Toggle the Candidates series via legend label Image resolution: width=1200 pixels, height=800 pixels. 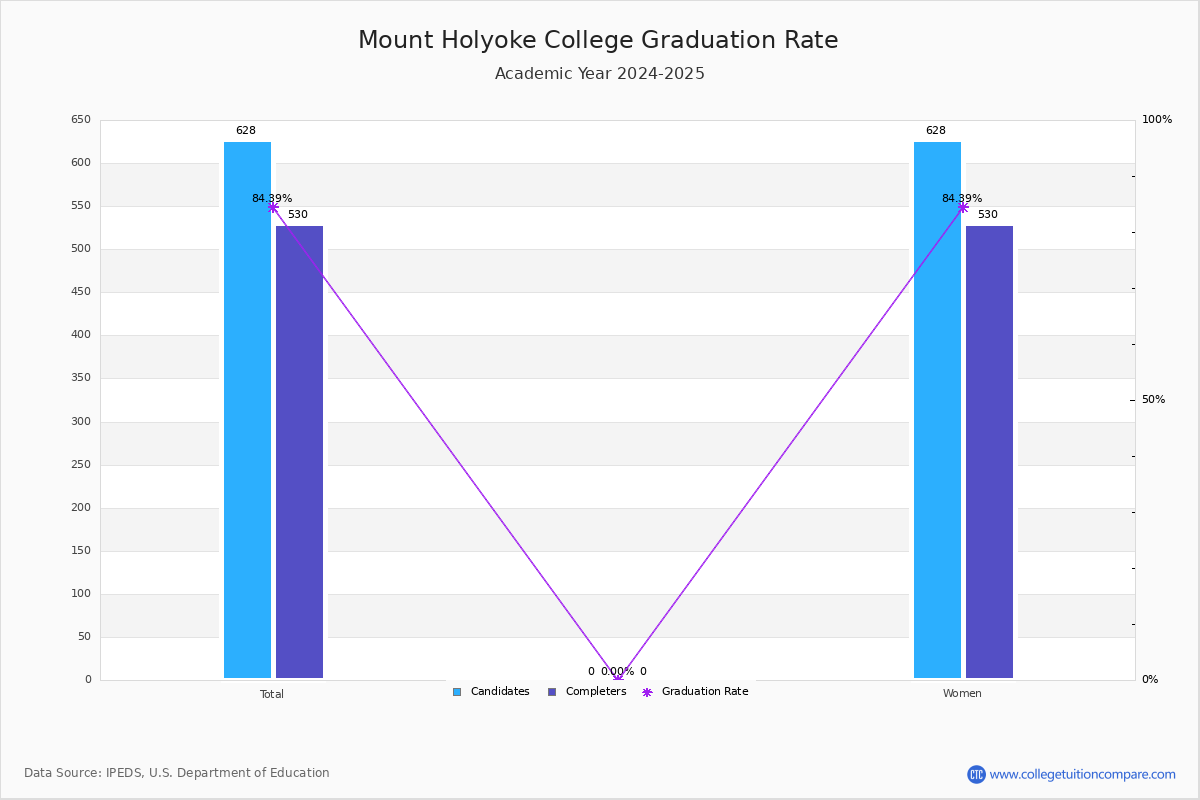point(500,692)
